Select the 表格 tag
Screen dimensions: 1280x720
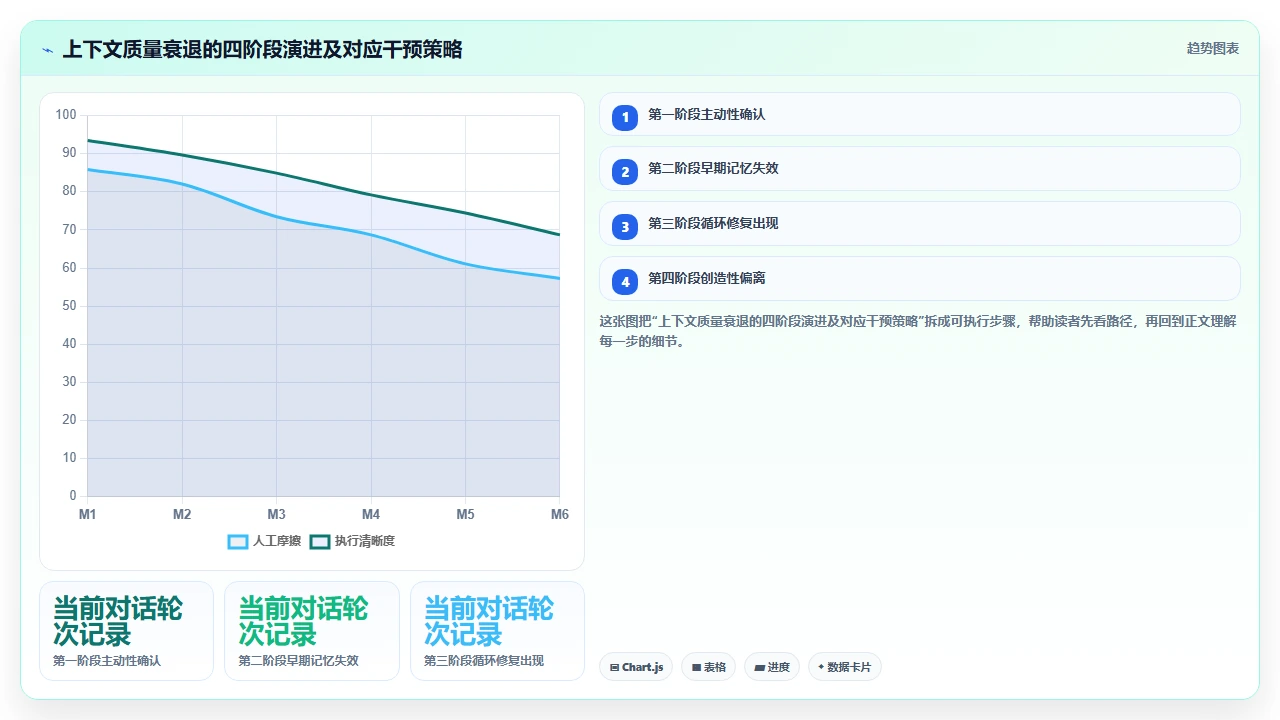(709, 667)
